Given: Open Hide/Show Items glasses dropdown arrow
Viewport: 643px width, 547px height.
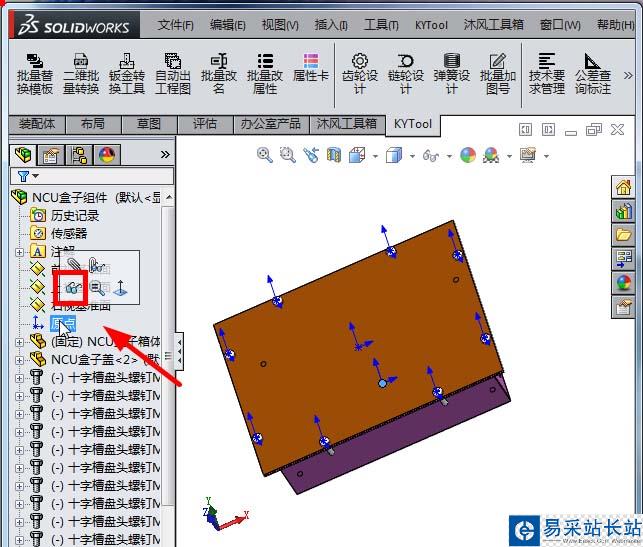Looking at the screenshot, I should [449, 156].
